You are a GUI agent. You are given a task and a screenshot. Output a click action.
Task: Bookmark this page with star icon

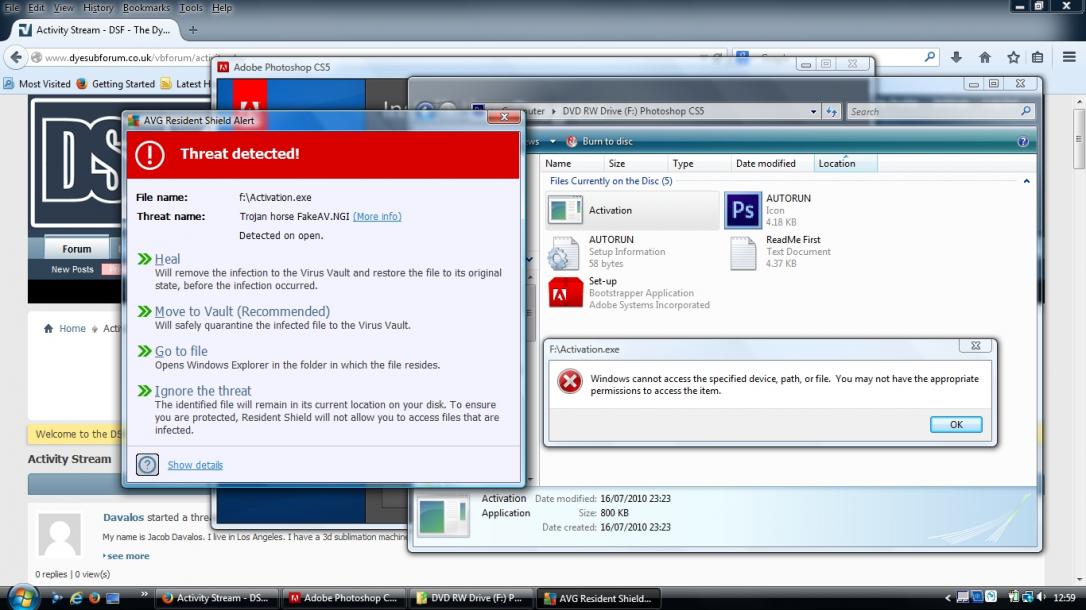pyautogui.click(x=1013, y=57)
